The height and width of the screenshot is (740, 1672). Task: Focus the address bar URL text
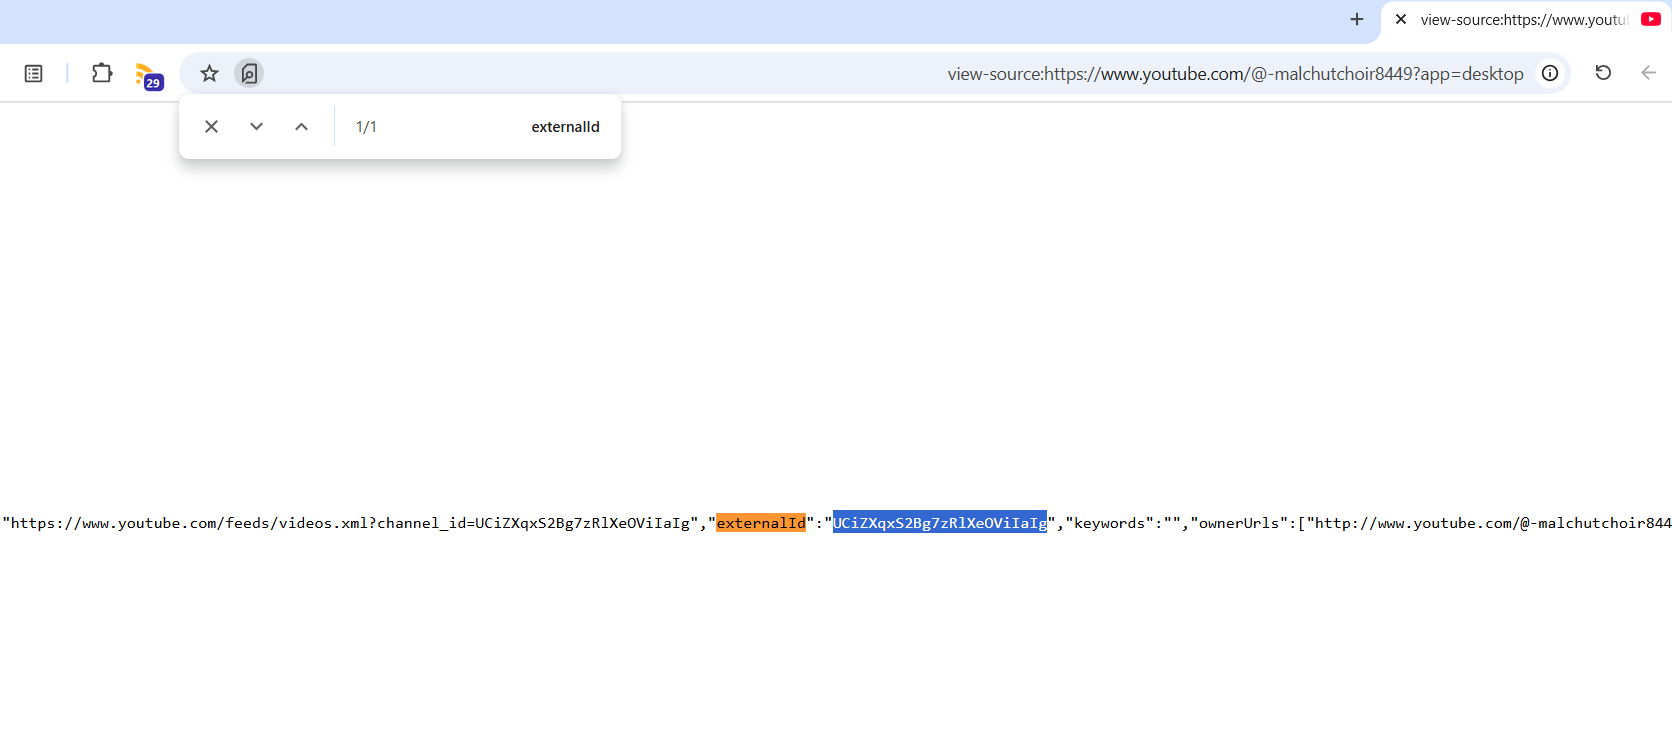(1235, 74)
